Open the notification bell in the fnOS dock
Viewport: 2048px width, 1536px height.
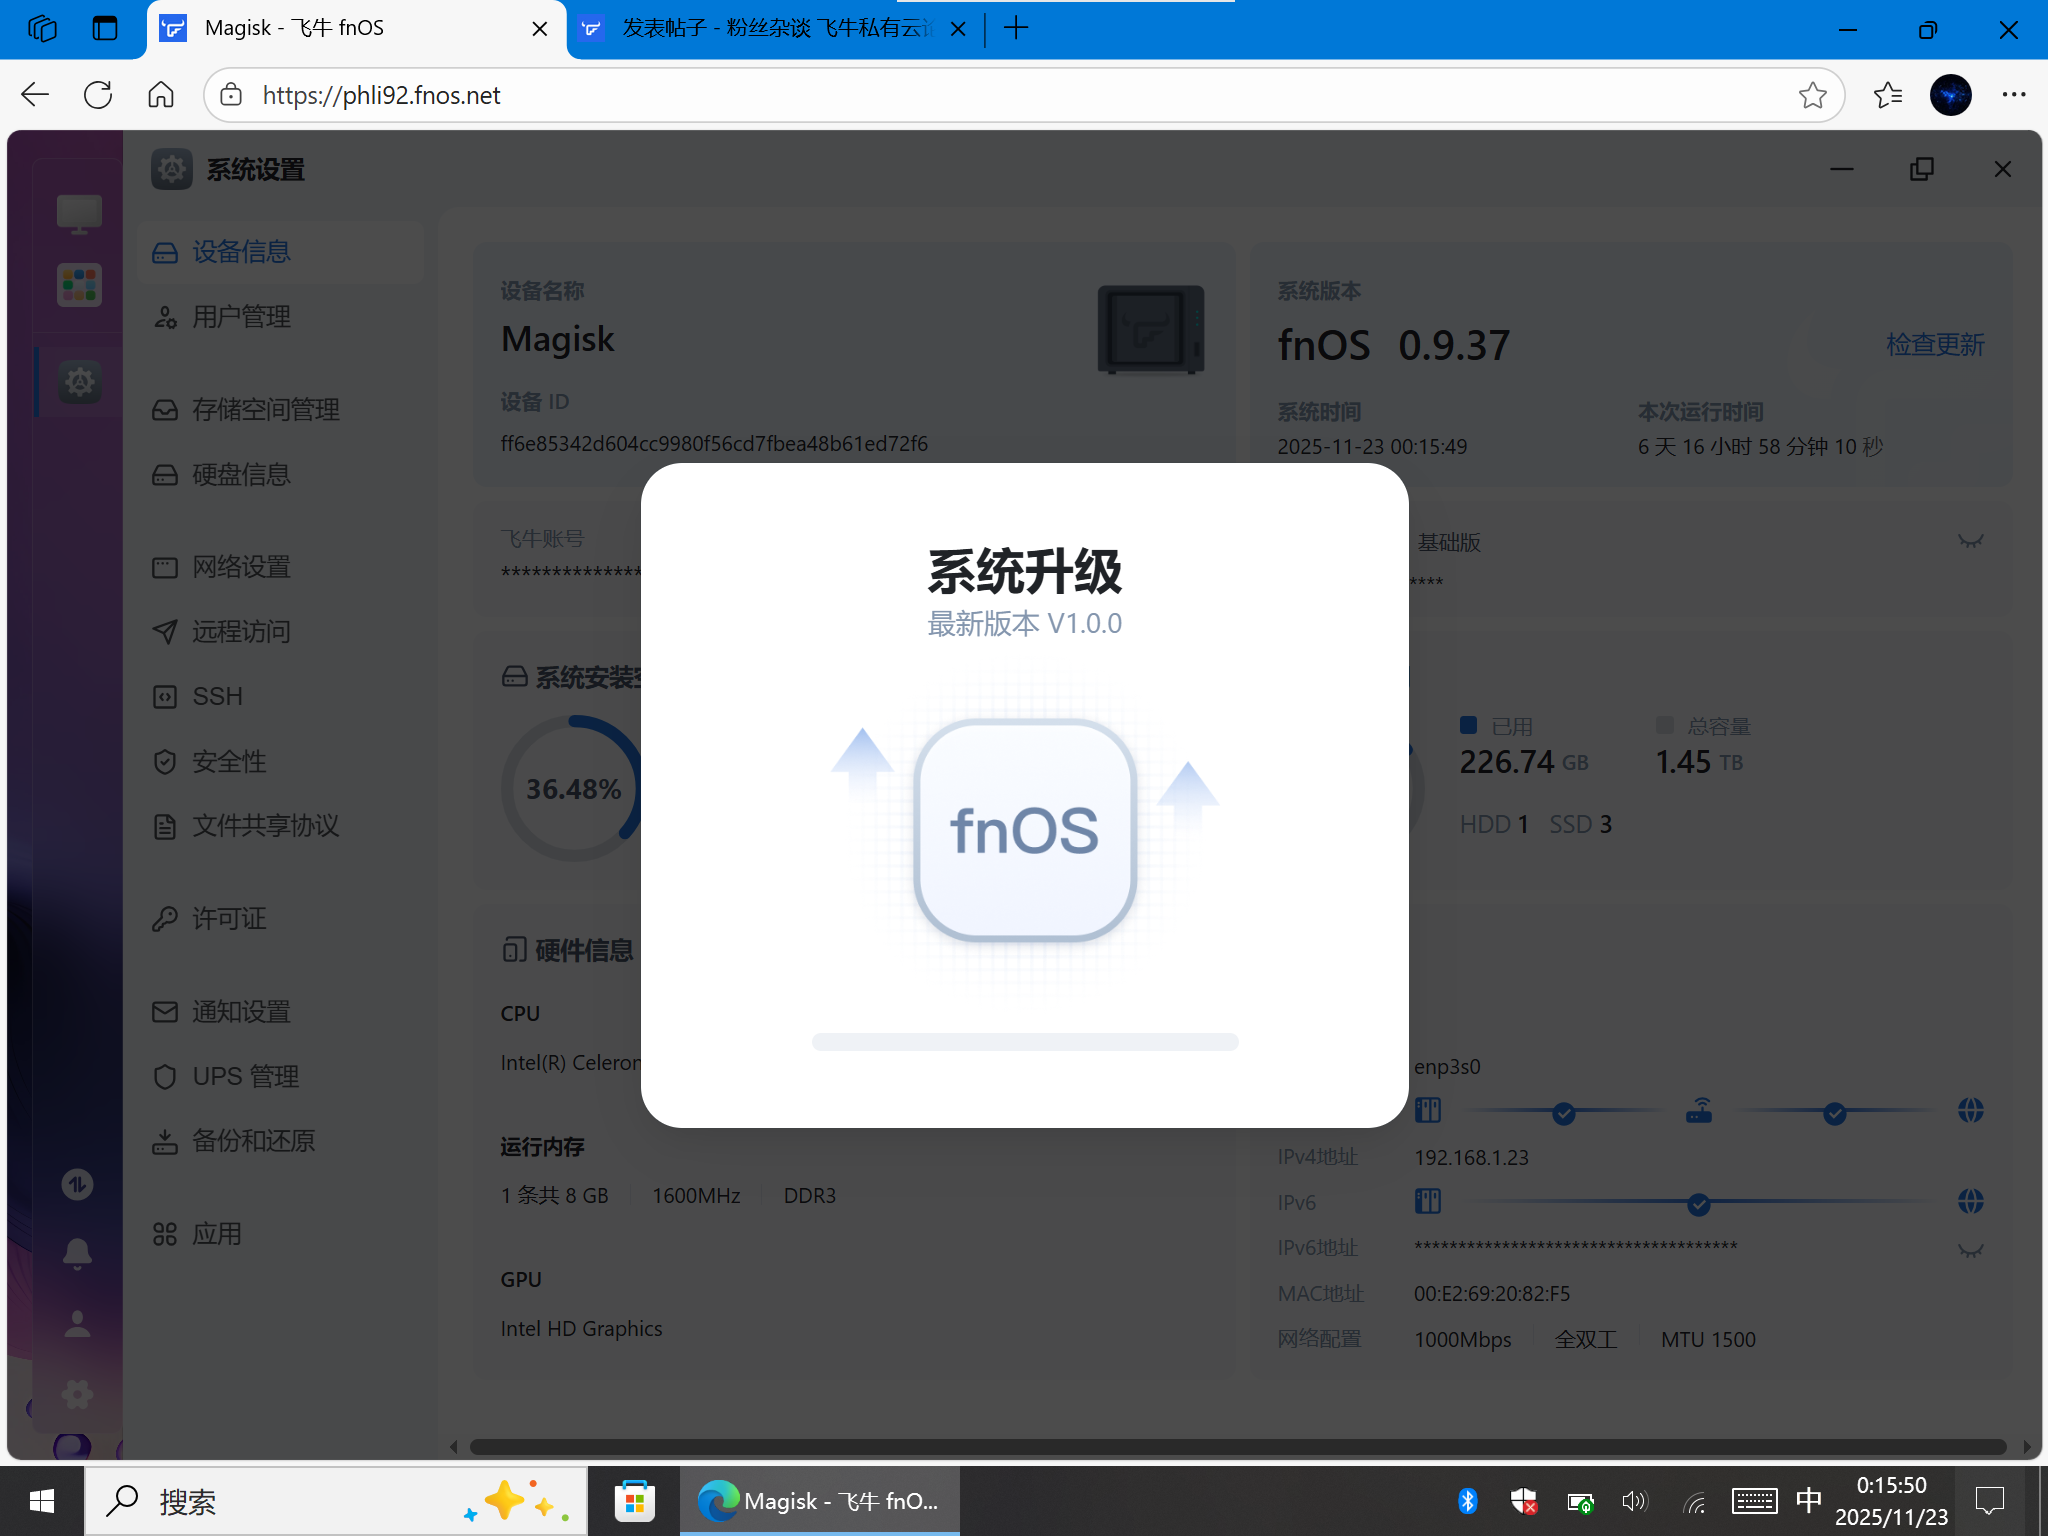(x=78, y=1253)
